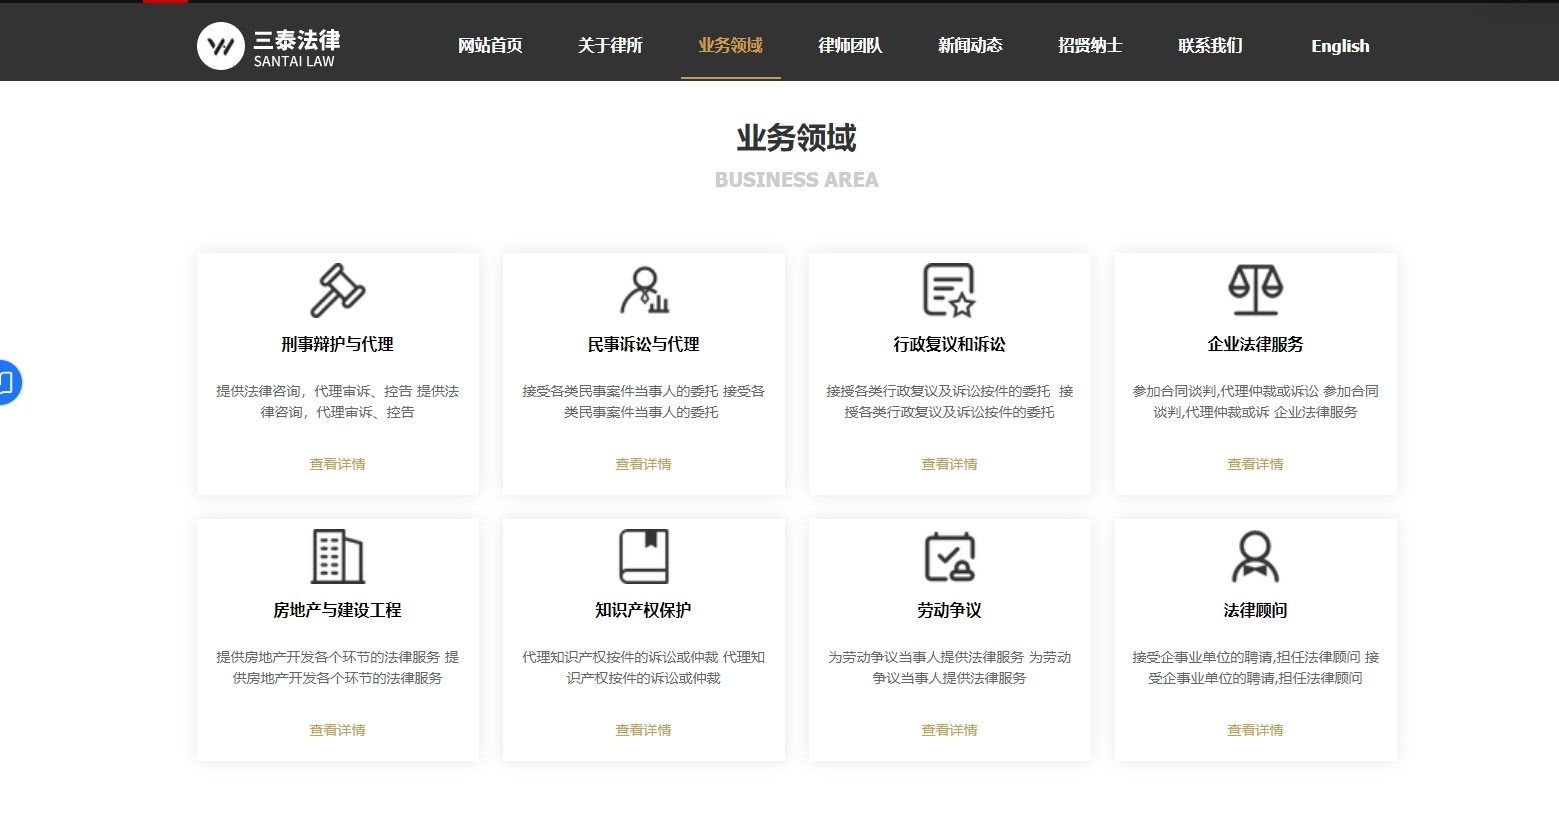Go to 网站首页 in the navigation
This screenshot has height=831, width=1559.
(x=490, y=46)
